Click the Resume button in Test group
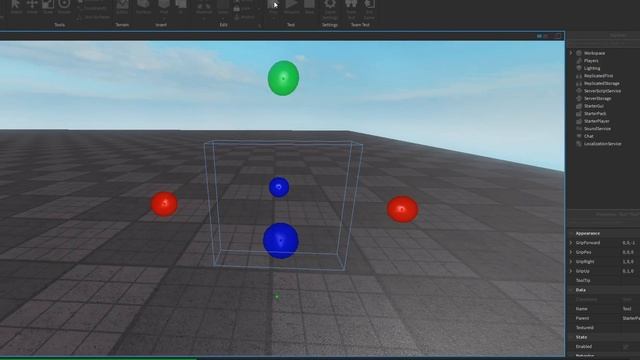This screenshot has height=360, width=640. click(x=291, y=7)
